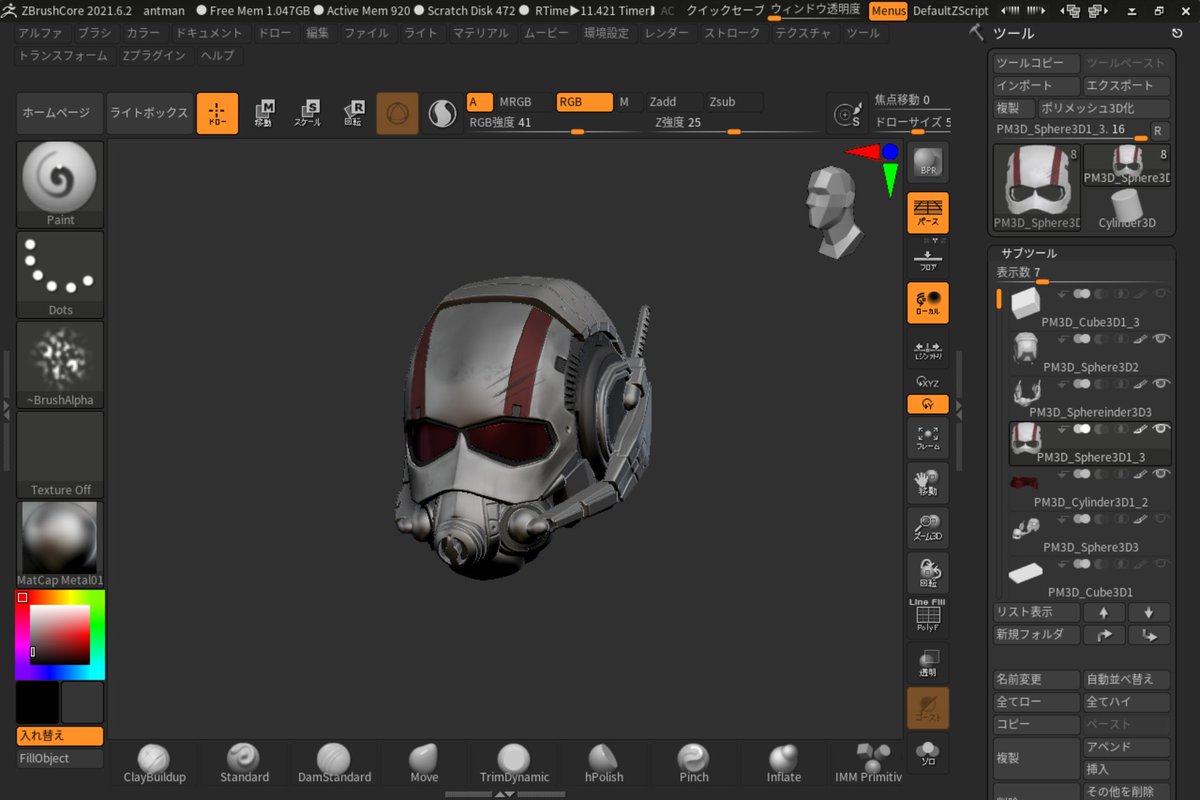Click the インポート button
Screen dimensions: 1200x800
coord(1036,86)
